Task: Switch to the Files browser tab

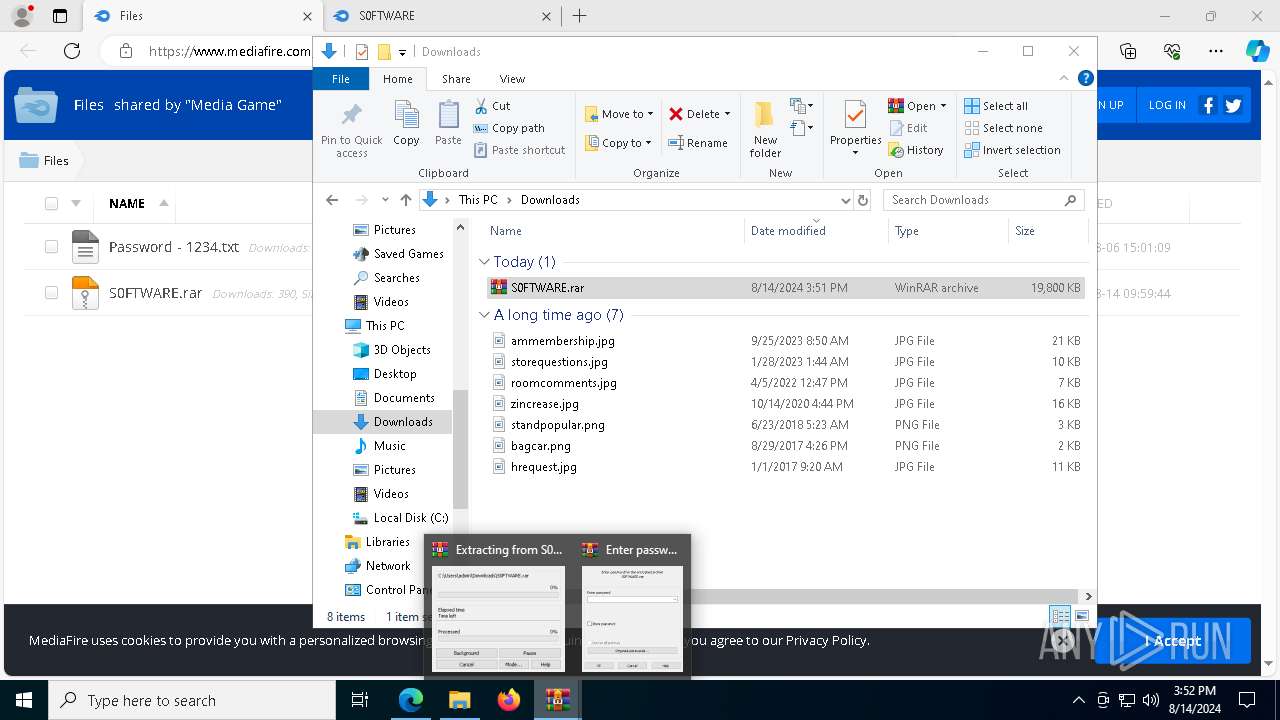Action: point(203,16)
